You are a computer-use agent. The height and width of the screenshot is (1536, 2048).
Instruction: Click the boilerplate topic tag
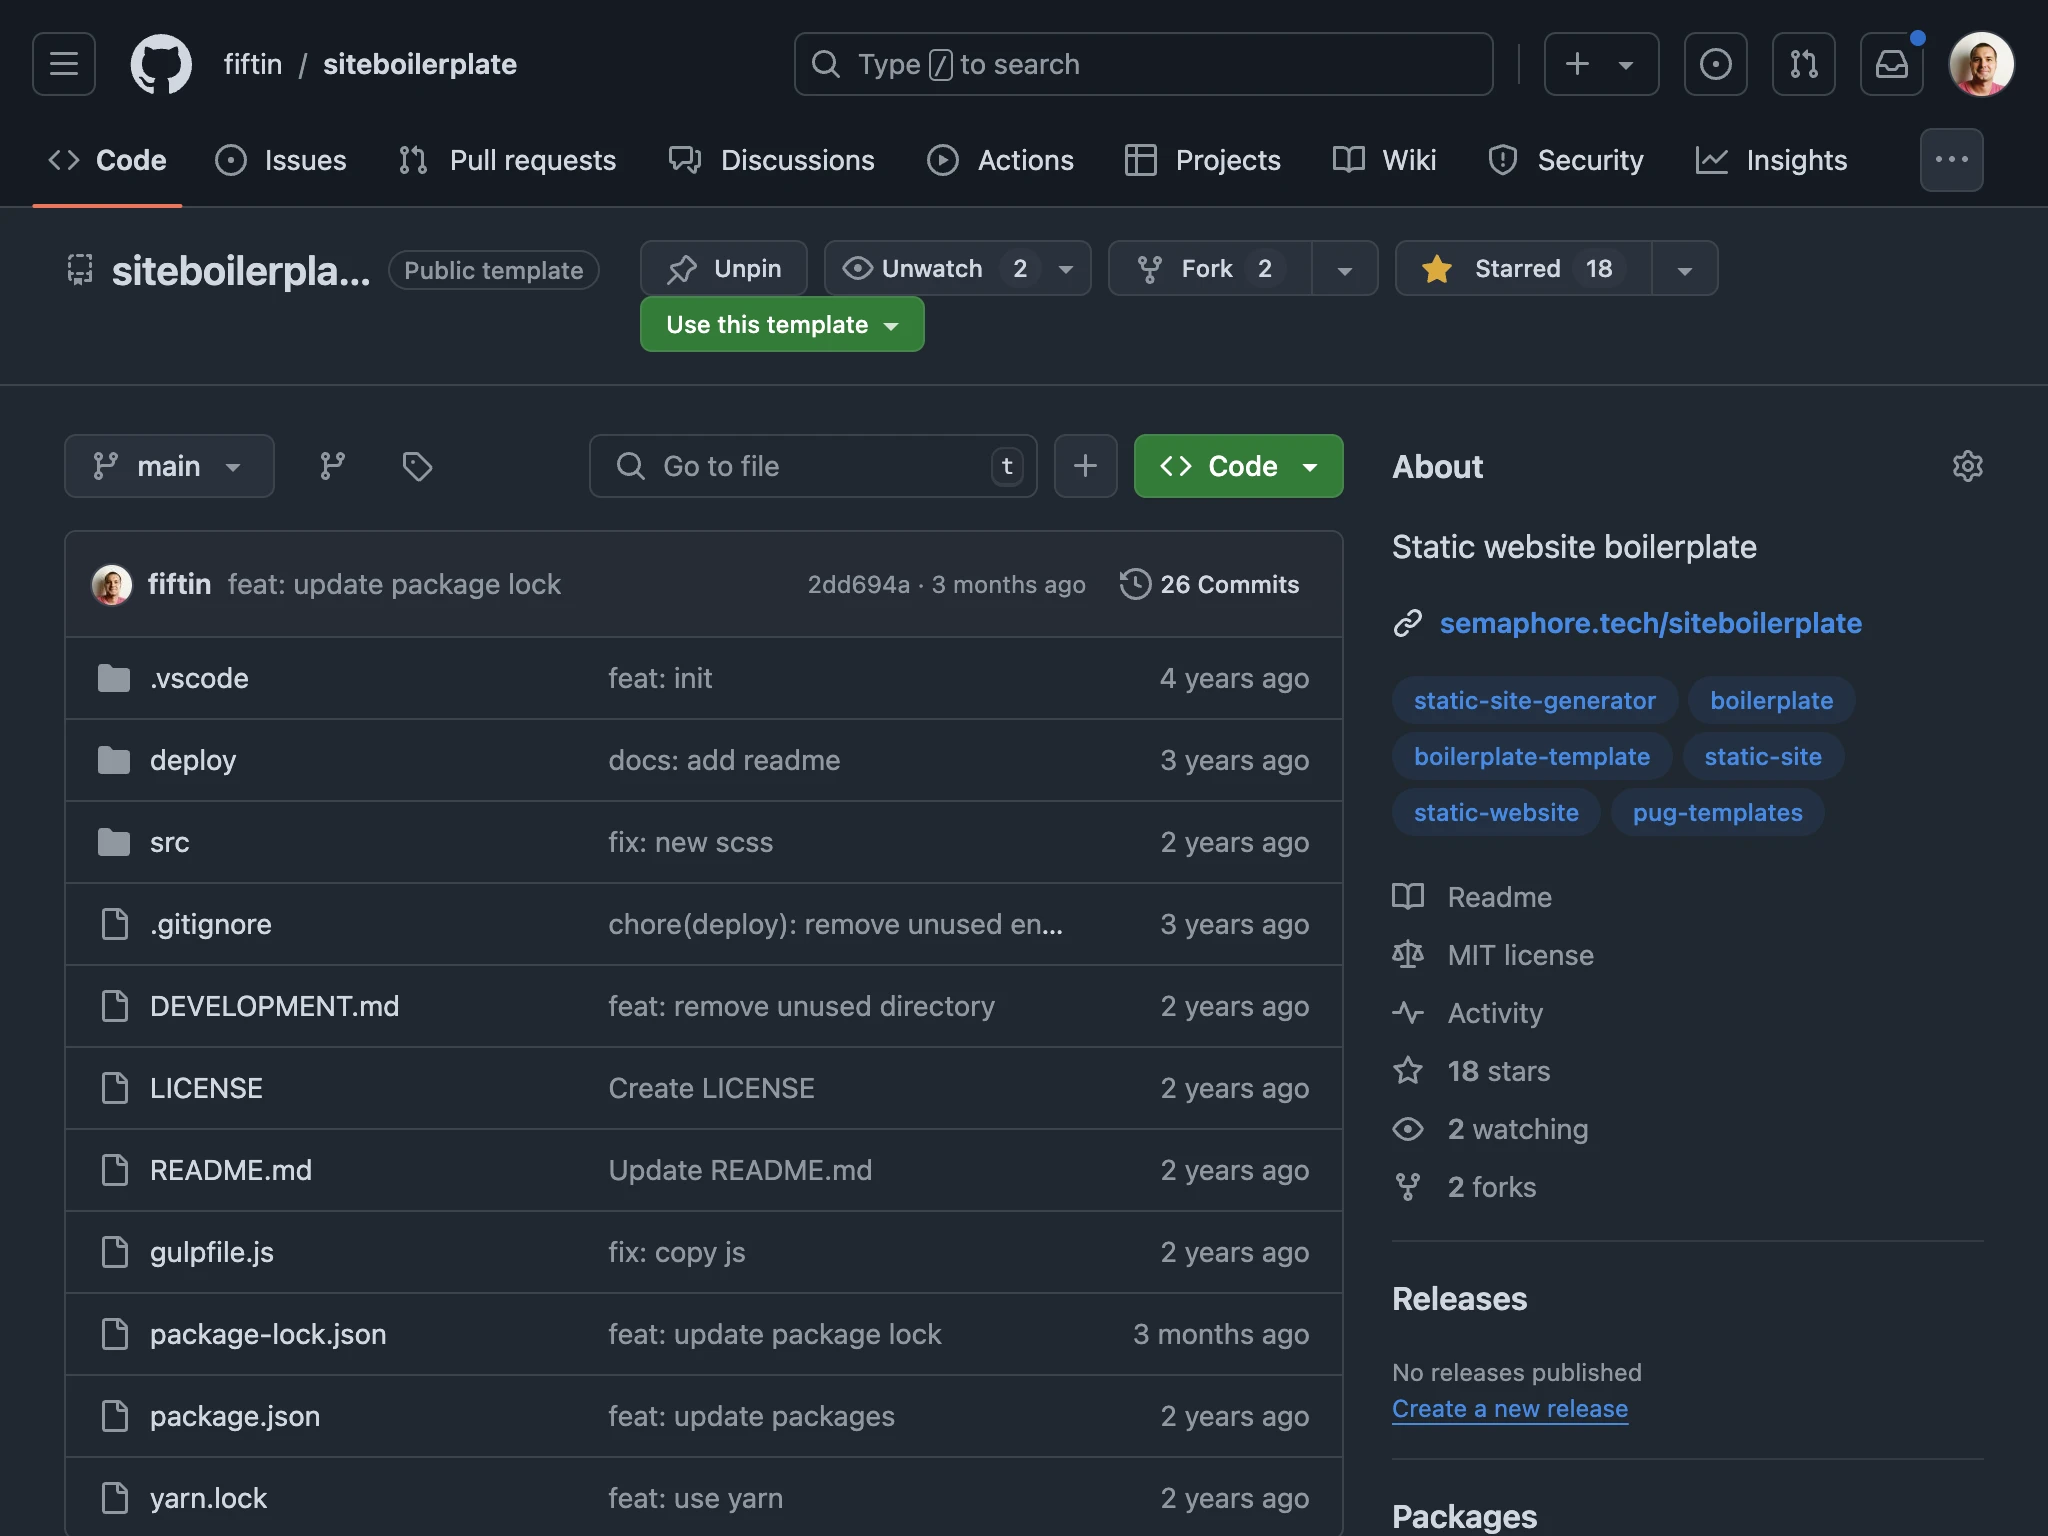(1771, 700)
